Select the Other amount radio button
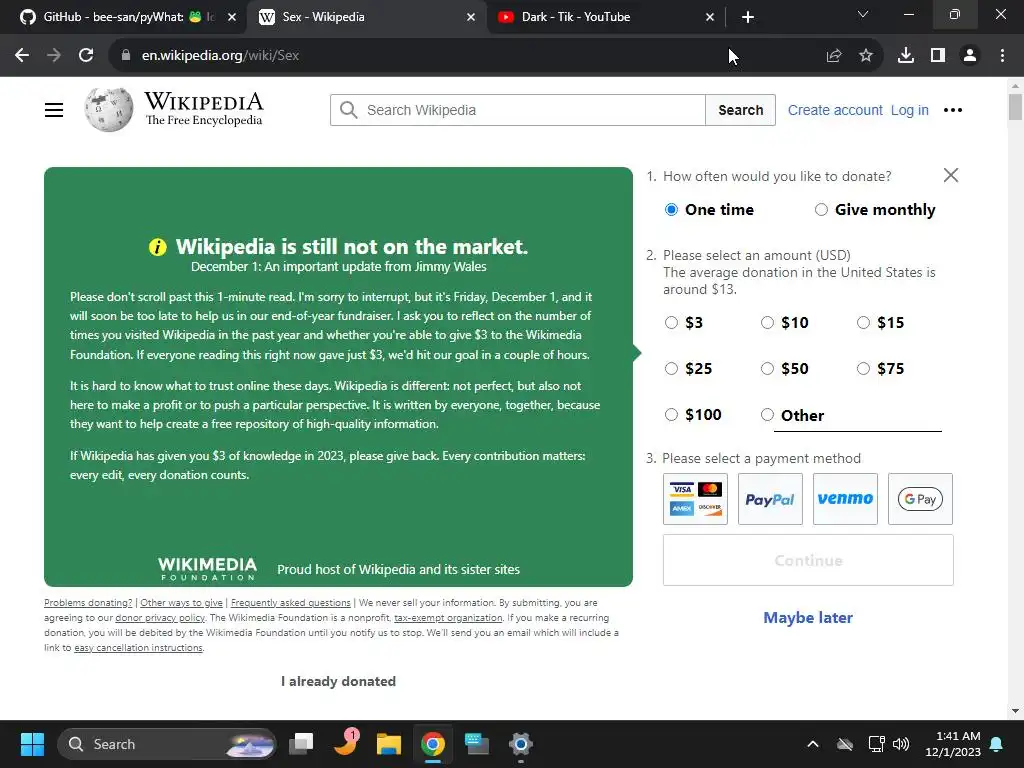Screen dimensions: 1024x768 pyautogui.click(x=767, y=415)
